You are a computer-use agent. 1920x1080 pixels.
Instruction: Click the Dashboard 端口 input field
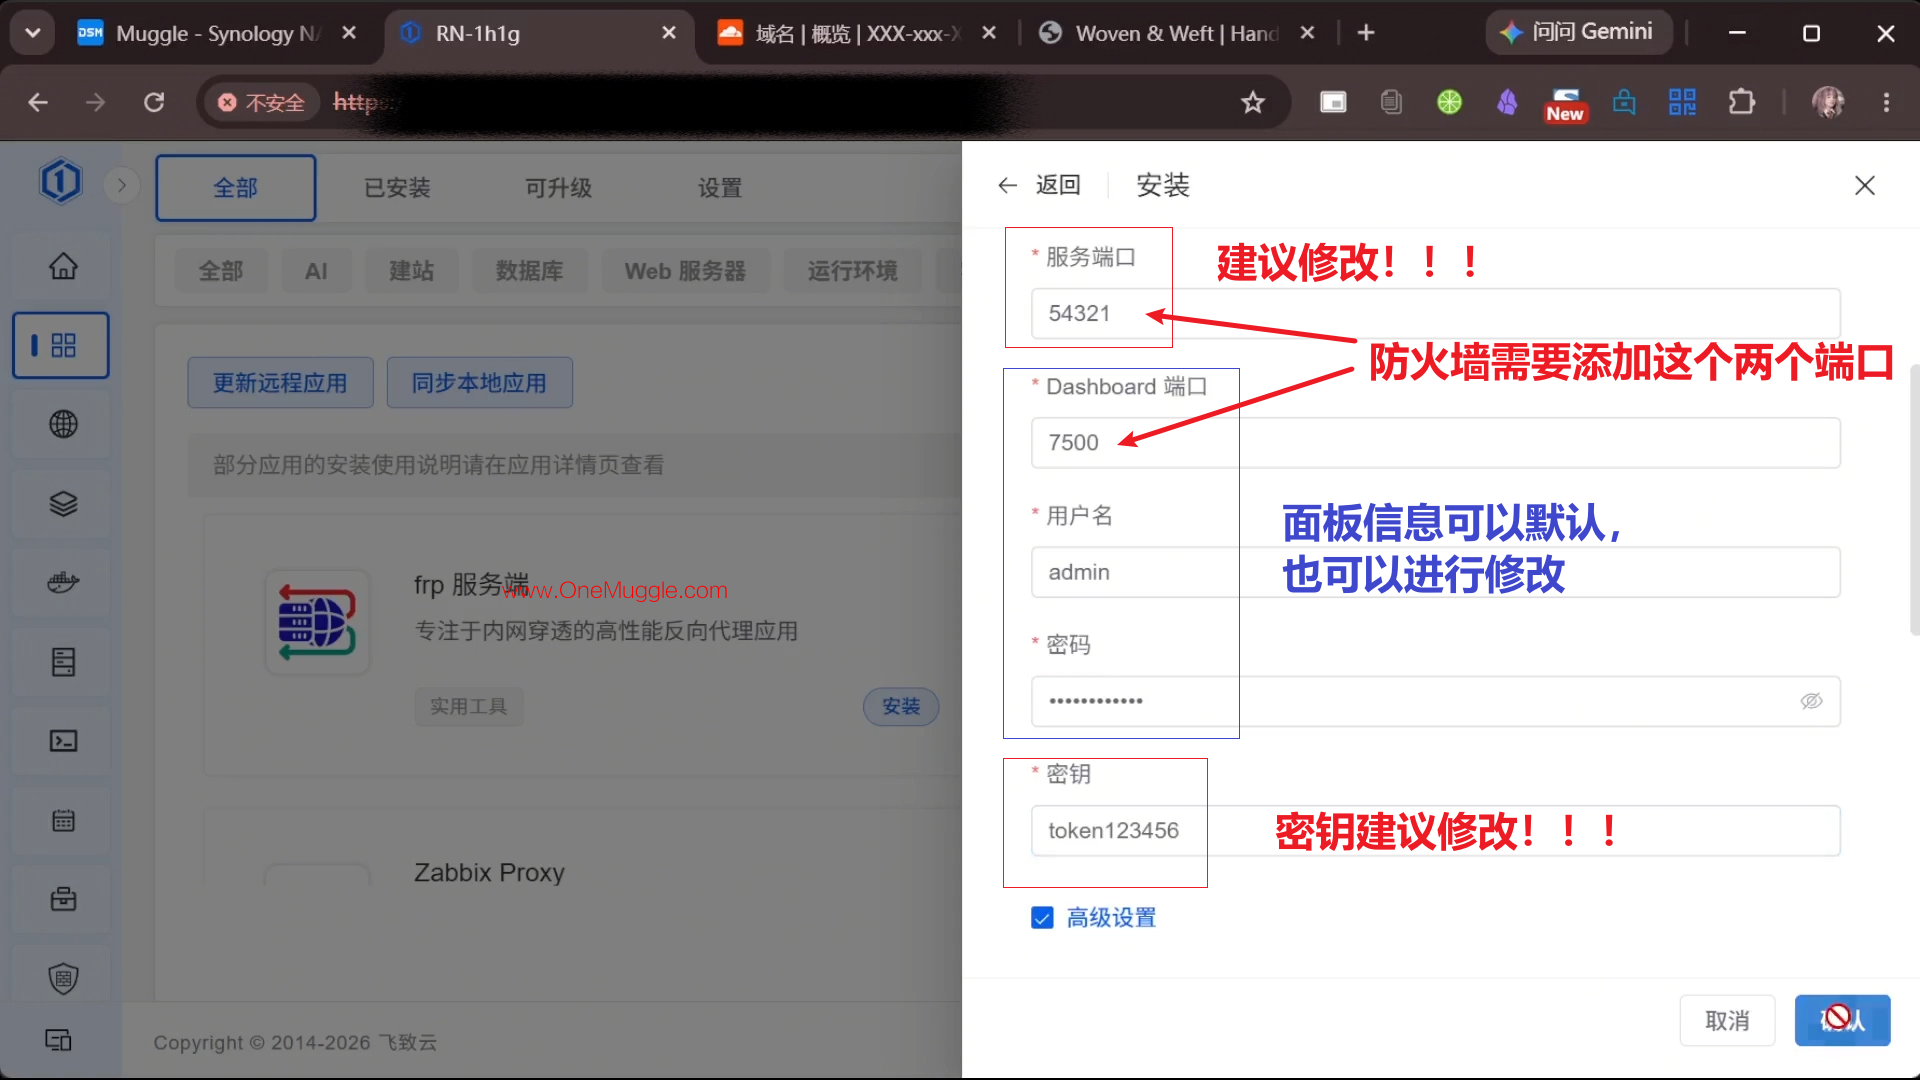point(1435,443)
